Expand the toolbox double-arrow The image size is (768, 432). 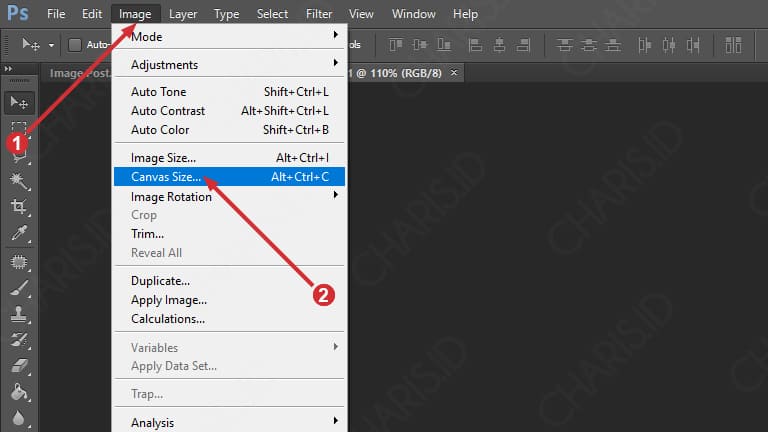click(x=8, y=69)
